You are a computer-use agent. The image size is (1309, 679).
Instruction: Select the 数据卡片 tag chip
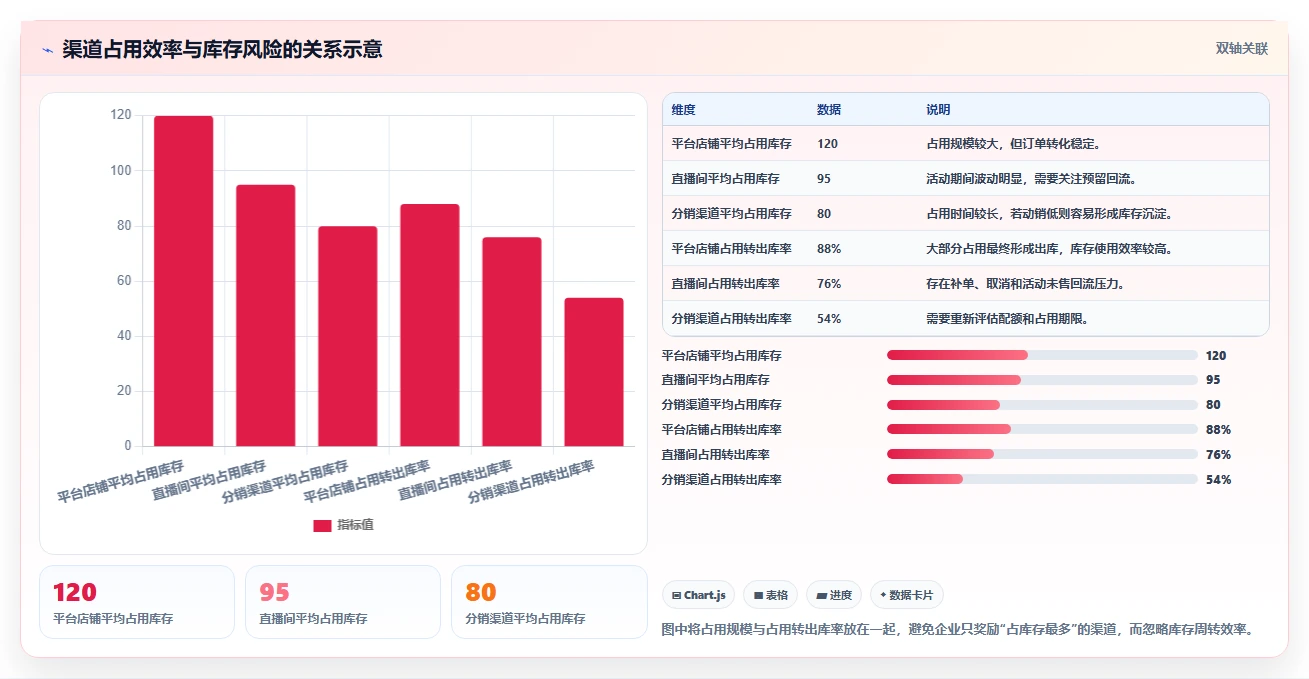click(906, 595)
